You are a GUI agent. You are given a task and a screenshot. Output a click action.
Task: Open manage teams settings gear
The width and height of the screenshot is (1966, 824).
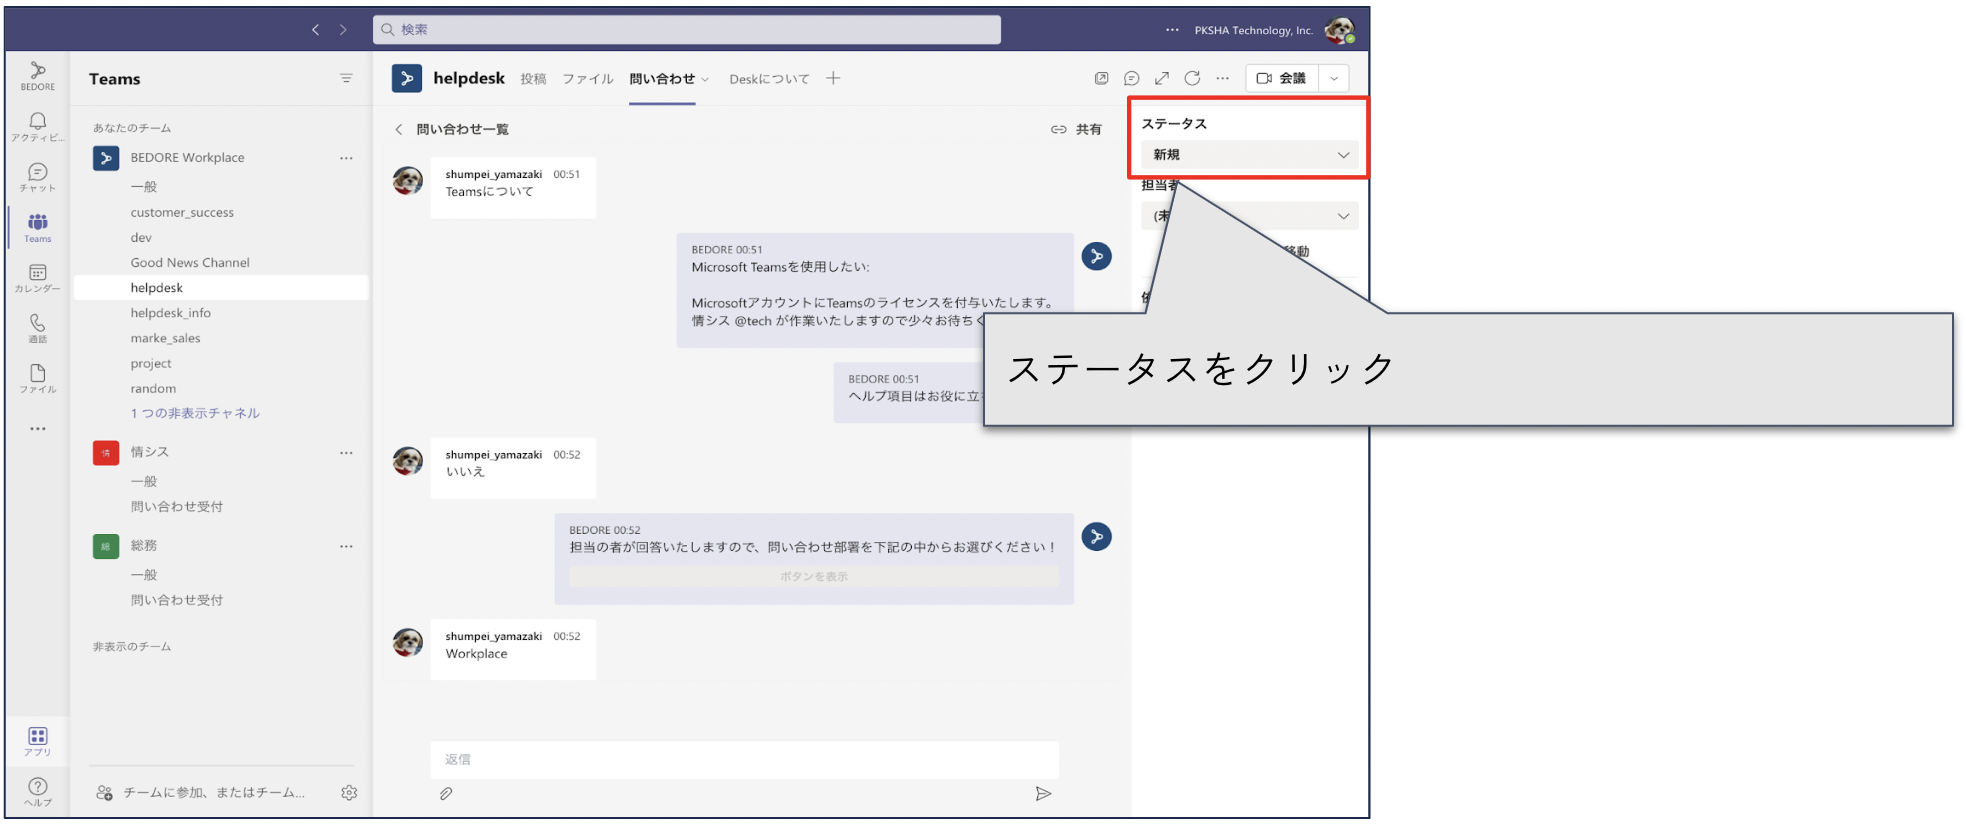tap(349, 793)
